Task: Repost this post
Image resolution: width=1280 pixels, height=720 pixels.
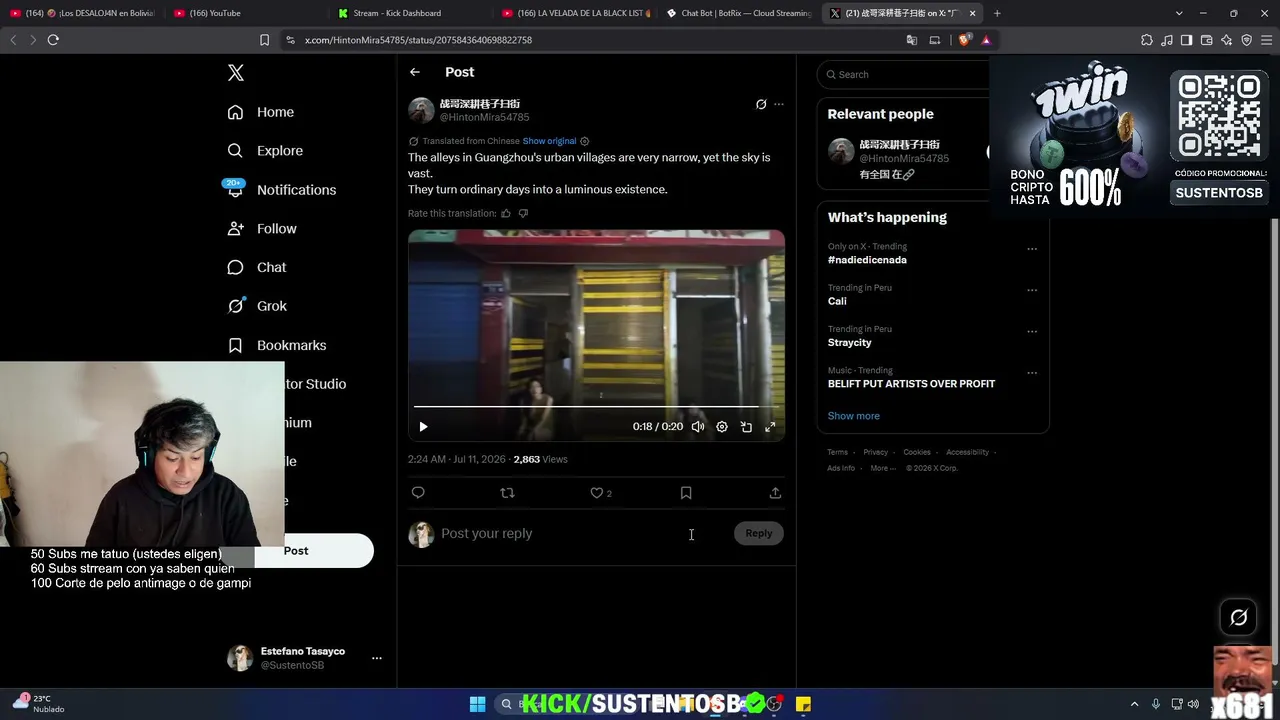Action: point(507,493)
